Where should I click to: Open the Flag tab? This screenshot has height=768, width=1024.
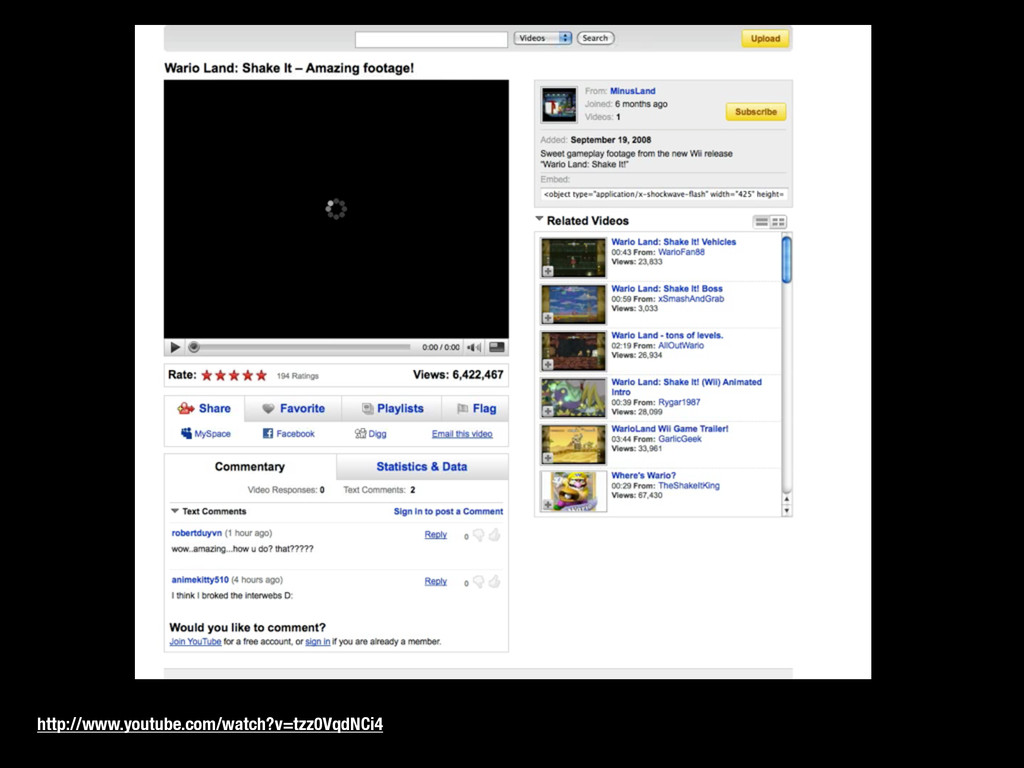pos(476,408)
